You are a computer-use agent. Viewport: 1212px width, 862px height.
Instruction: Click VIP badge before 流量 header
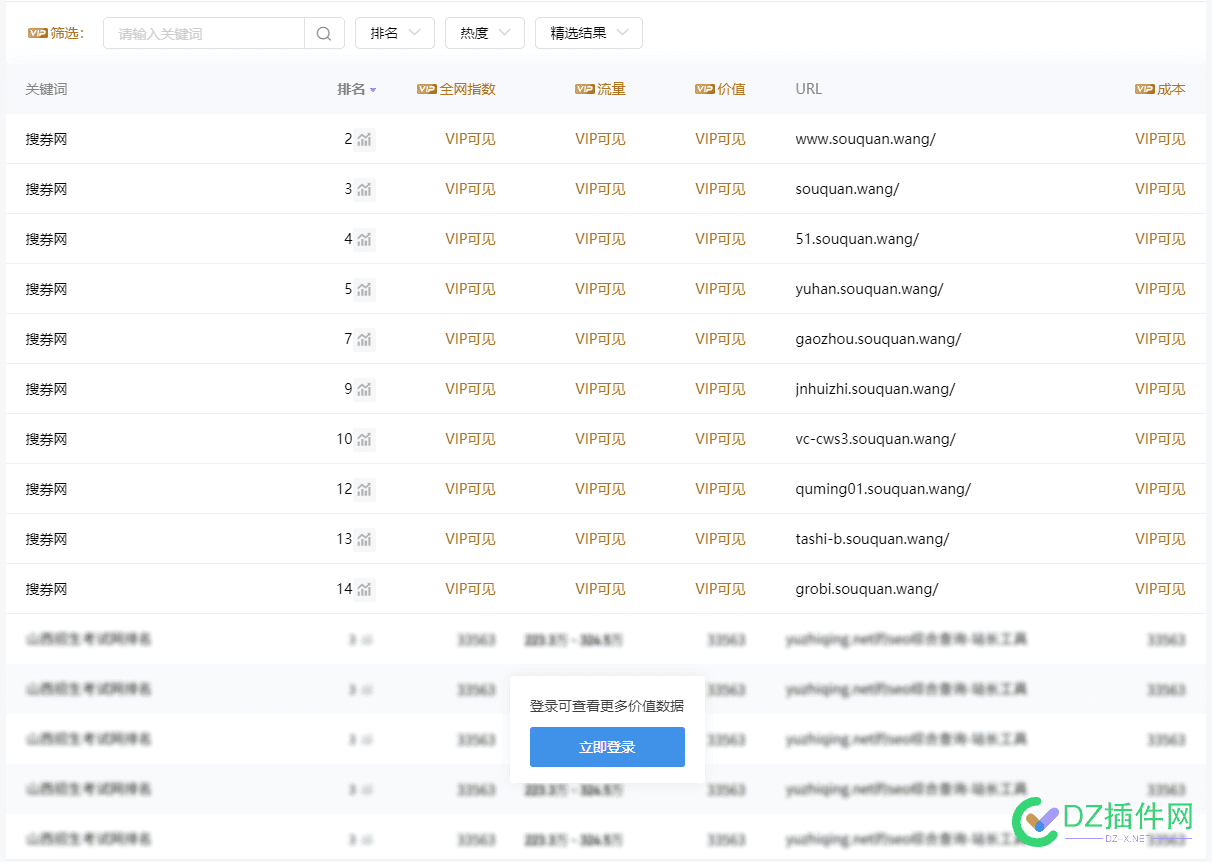coord(584,89)
